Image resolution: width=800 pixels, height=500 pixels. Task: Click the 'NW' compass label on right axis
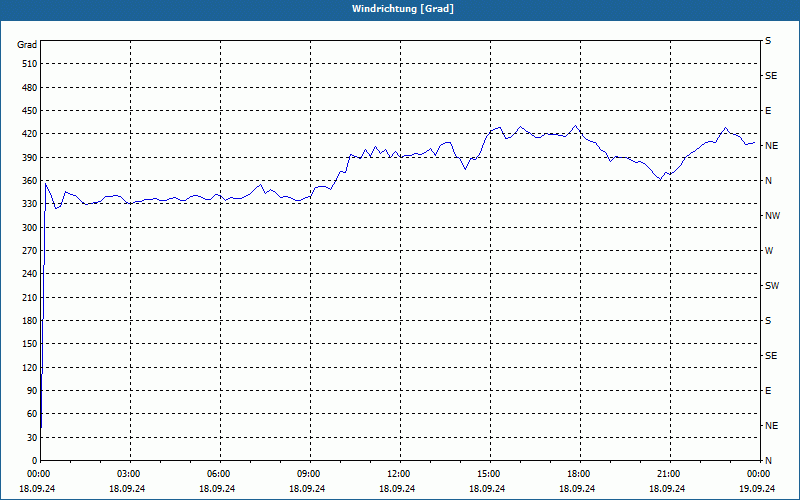[x=772, y=216]
